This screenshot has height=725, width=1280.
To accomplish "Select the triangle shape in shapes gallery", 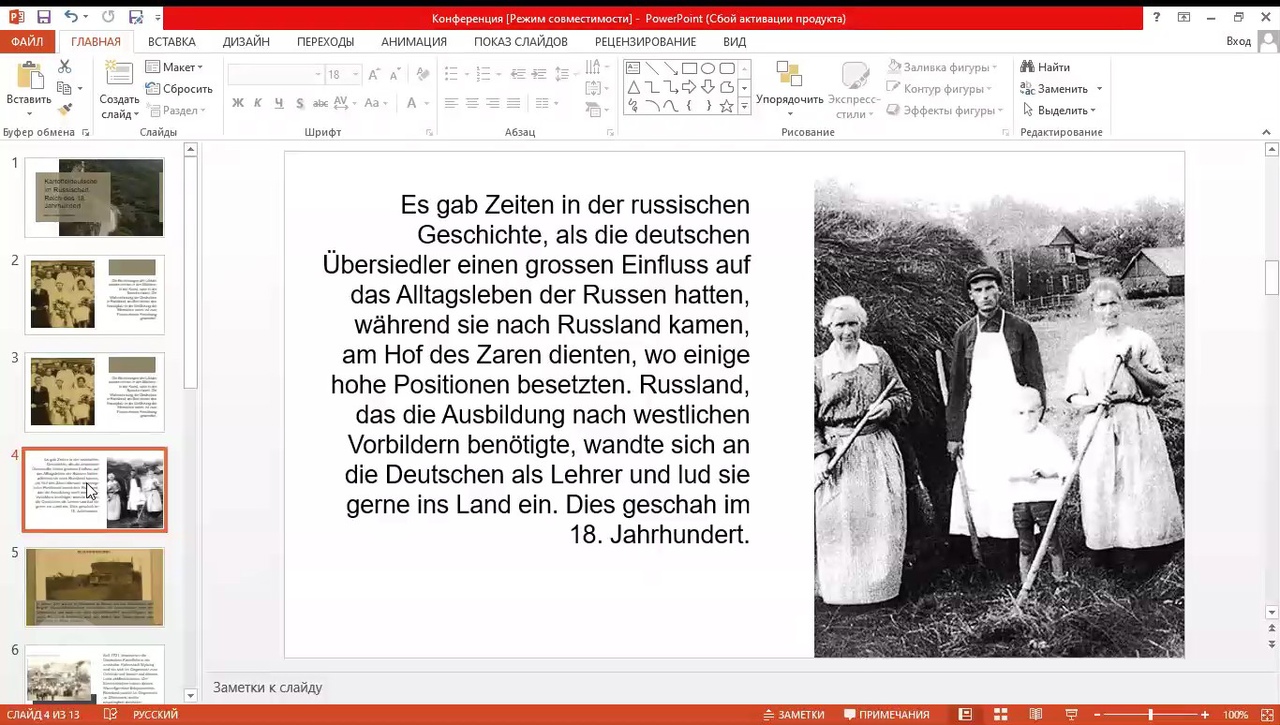I will [x=633, y=87].
